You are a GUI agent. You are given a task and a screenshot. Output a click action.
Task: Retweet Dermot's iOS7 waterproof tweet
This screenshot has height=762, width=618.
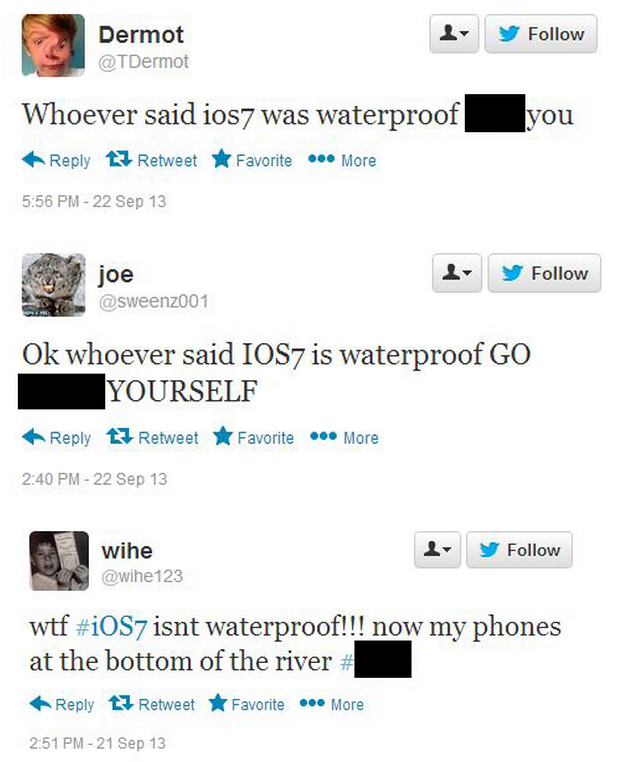click(152, 160)
